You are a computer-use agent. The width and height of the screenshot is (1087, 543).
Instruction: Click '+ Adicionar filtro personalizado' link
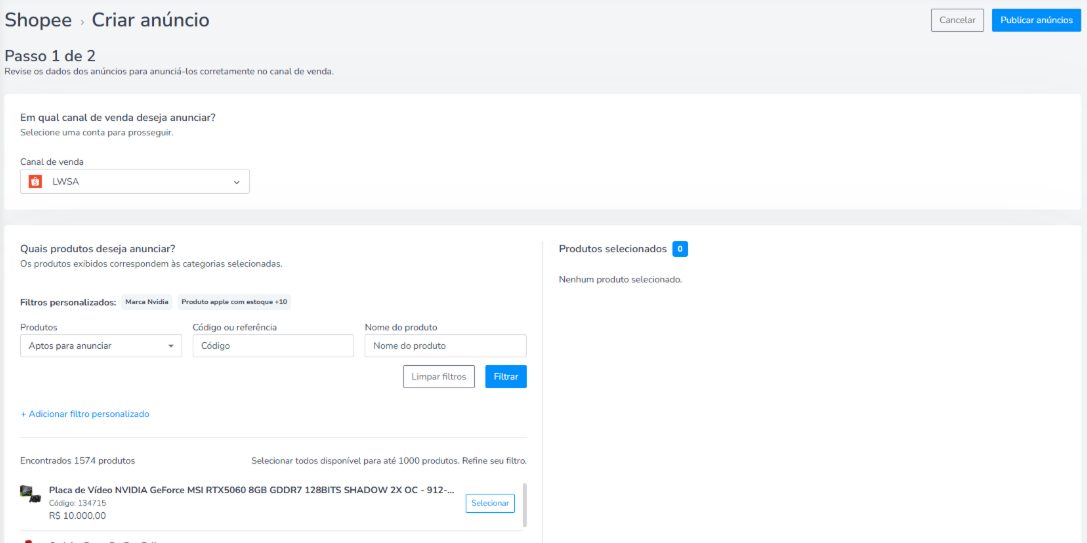tap(85, 414)
